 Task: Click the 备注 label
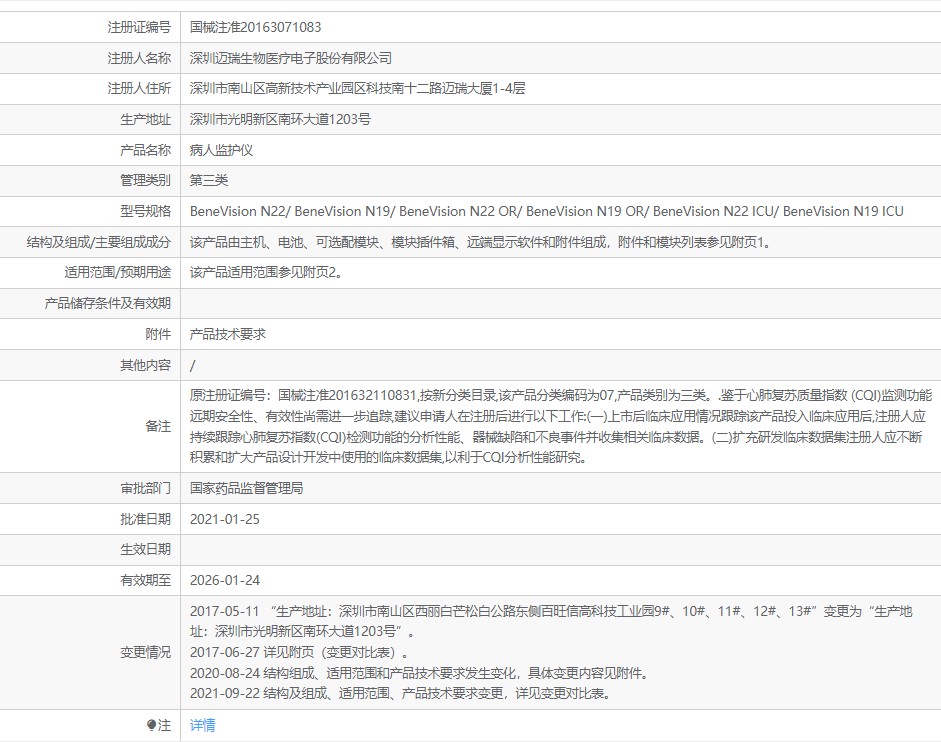158,426
